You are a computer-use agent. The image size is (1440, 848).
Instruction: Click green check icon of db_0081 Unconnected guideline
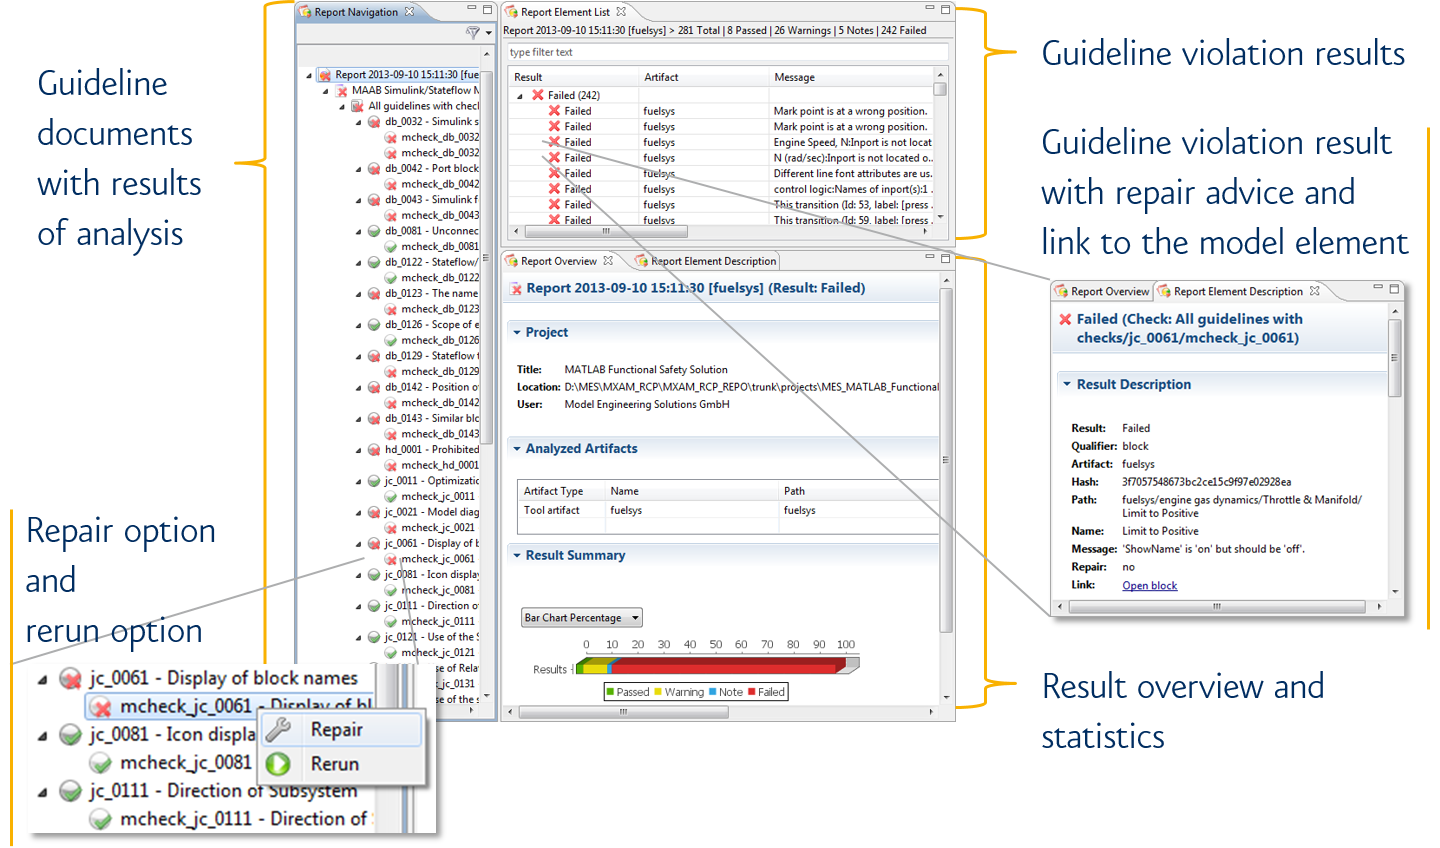coord(374,231)
